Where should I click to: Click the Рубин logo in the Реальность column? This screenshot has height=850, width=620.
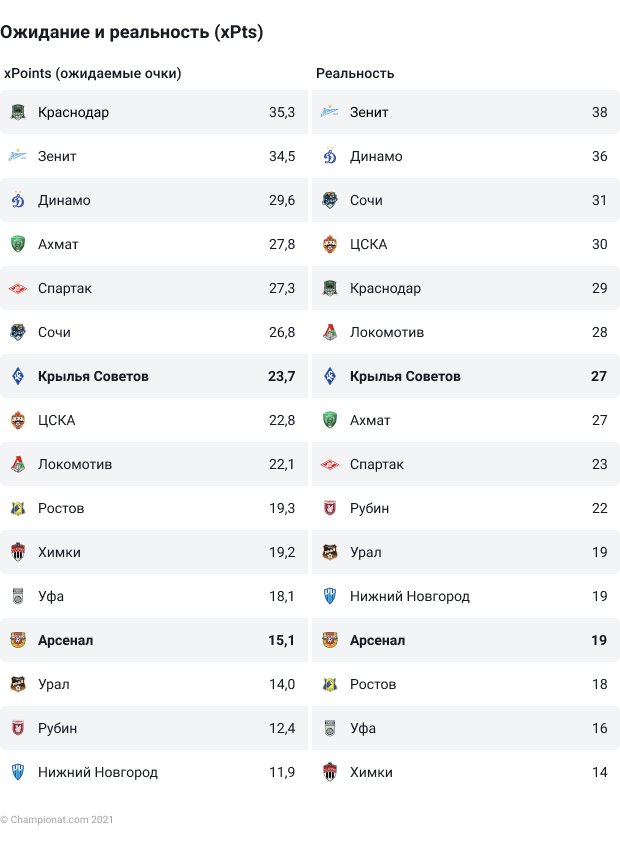coord(330,508)
